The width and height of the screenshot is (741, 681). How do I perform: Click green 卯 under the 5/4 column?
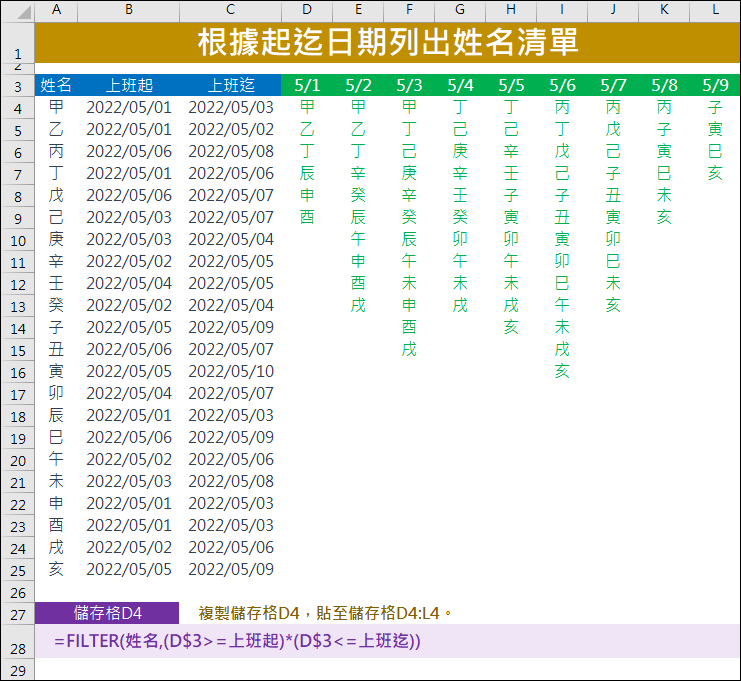click(x=460, y=239)
